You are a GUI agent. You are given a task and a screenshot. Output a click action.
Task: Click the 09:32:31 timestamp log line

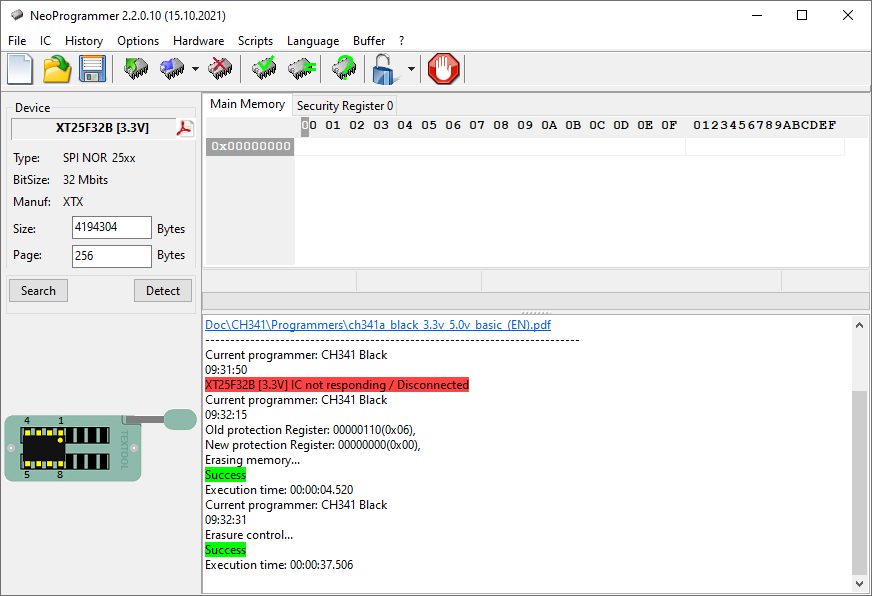click(x=226, y=520)
